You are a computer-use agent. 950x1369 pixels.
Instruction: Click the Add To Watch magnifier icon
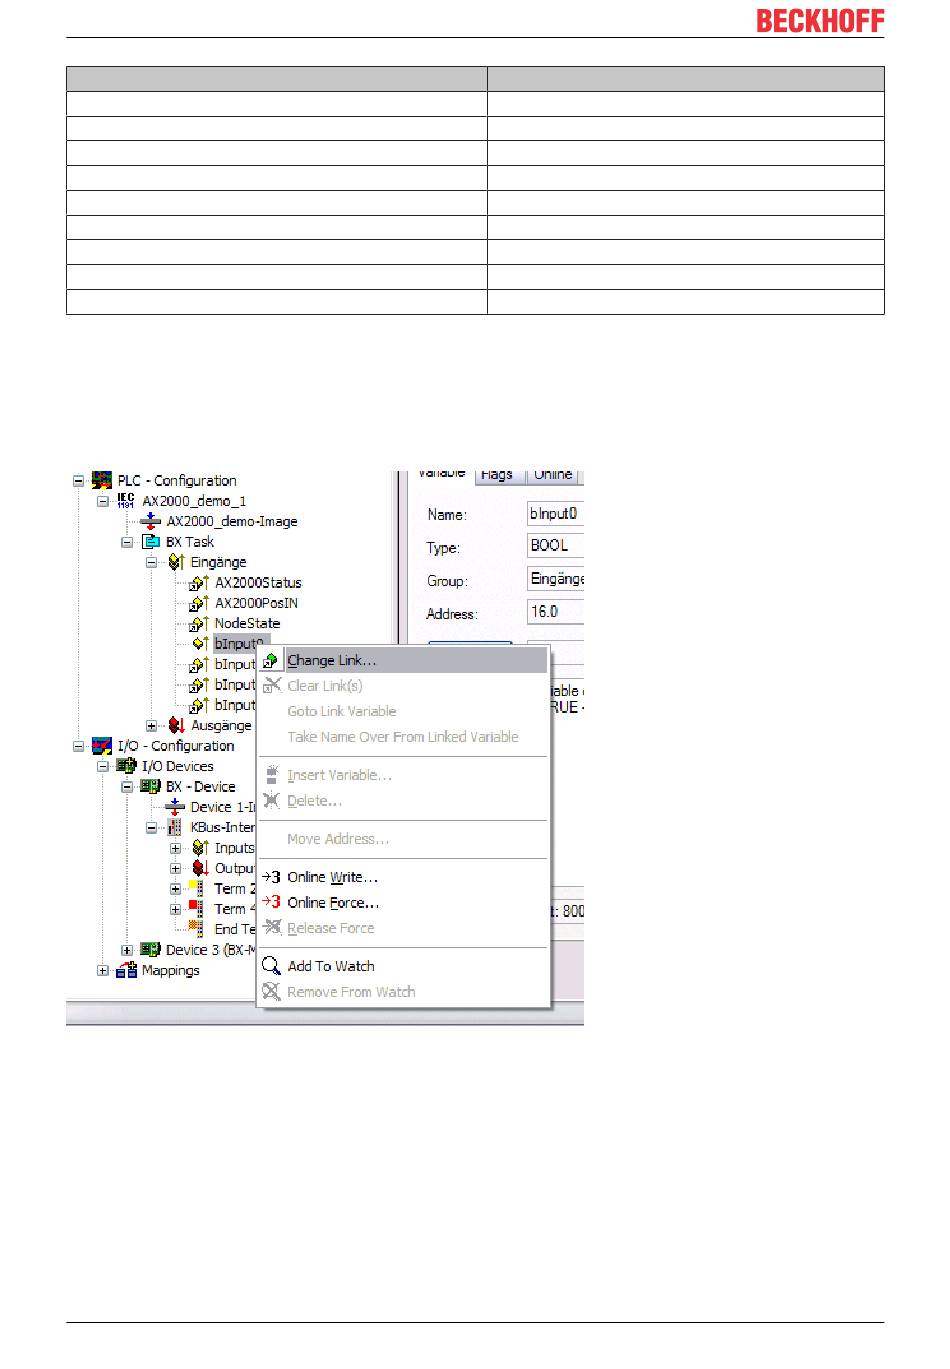pos(271,966)
